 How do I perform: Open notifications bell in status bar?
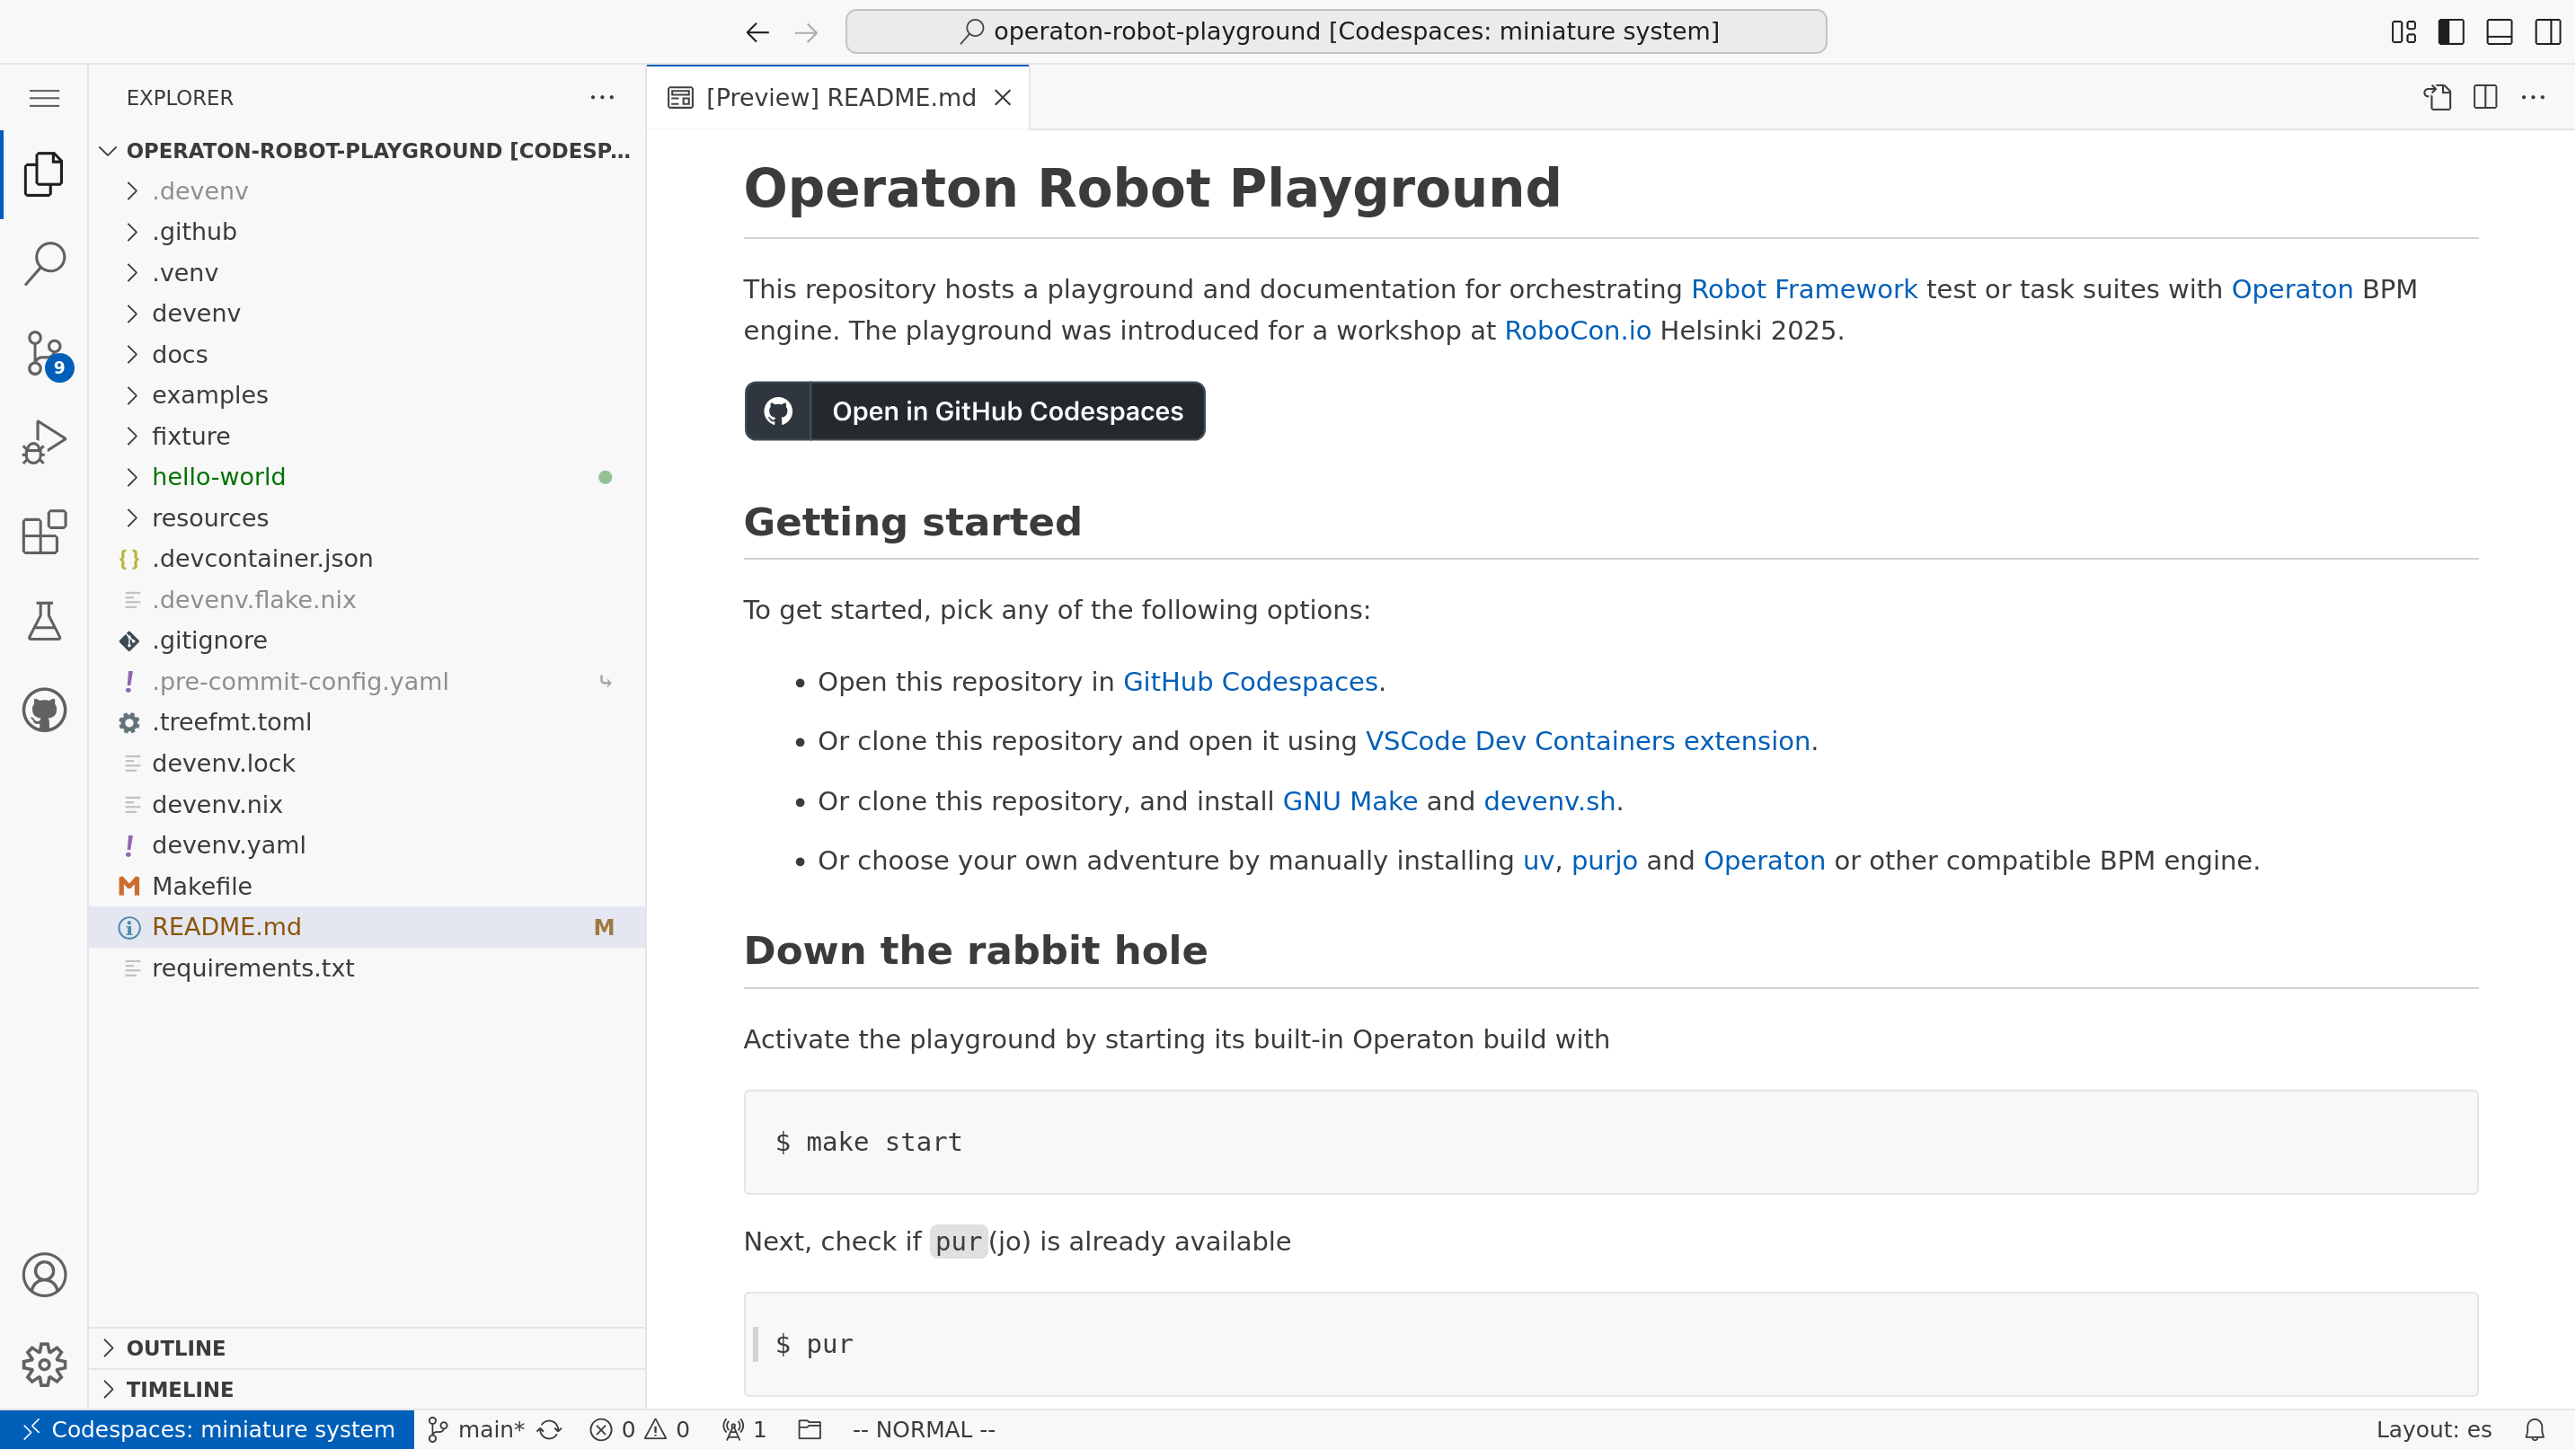click(x=2534, y=1429)
